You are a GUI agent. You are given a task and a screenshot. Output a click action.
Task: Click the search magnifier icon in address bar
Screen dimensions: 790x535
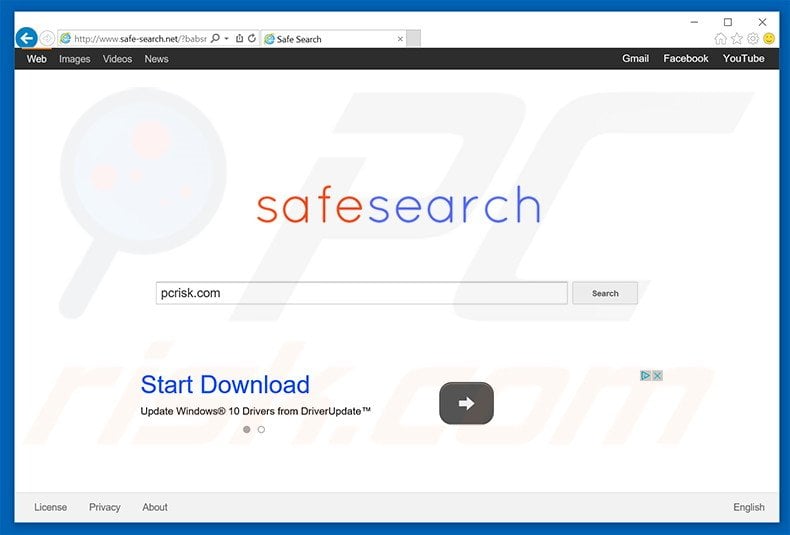coord(215,38)
